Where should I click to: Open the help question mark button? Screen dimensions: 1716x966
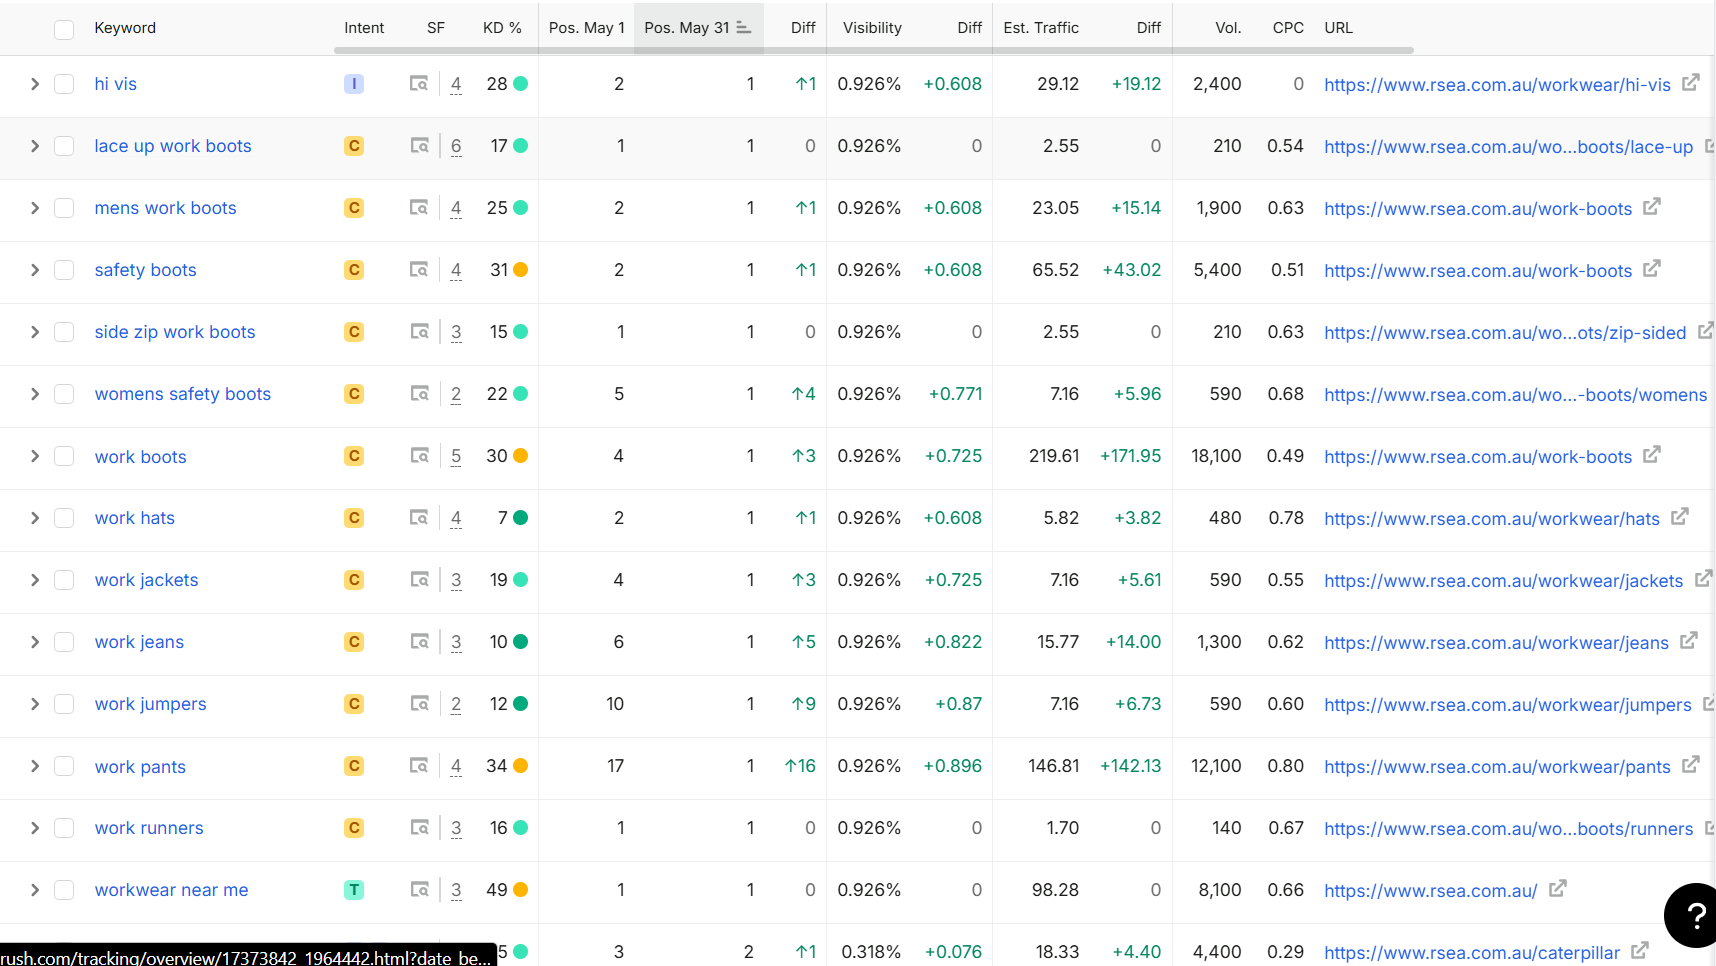[x=1694, y=915]
